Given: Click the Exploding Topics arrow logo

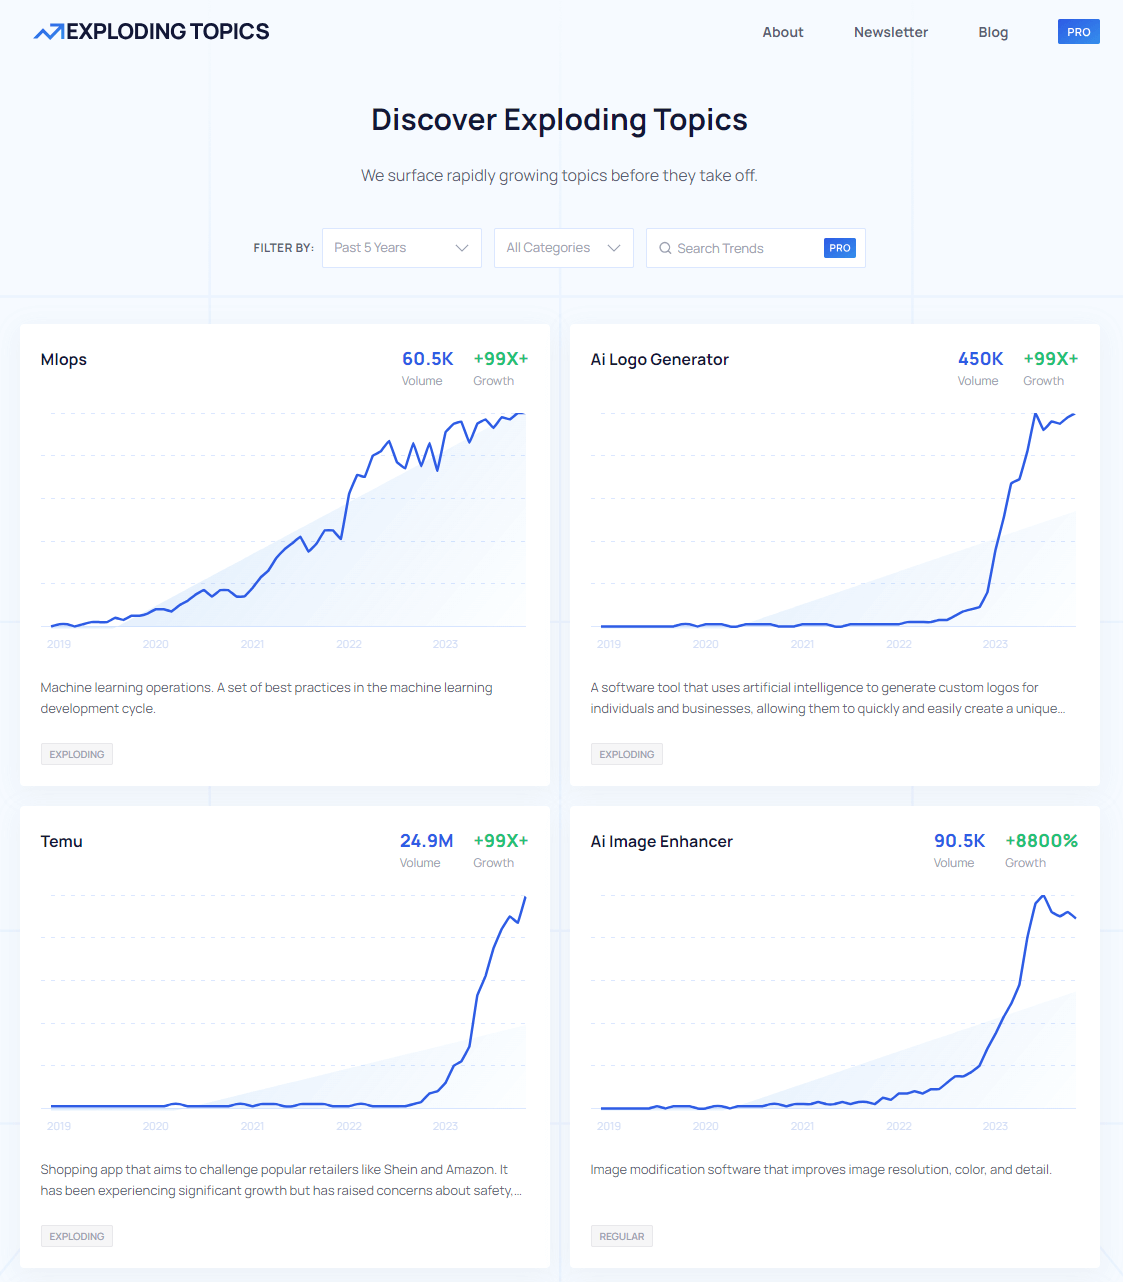Looking at the screenshot, I should (x=49, y=32).
